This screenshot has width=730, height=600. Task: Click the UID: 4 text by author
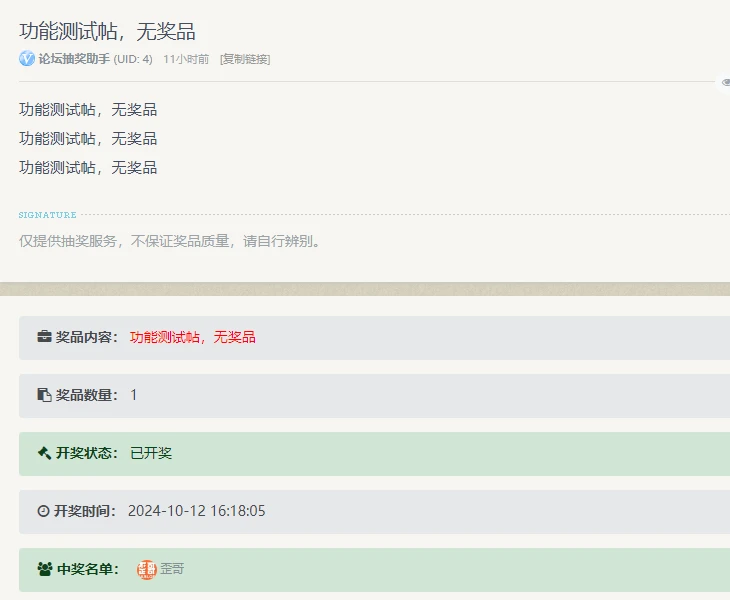(x=133, y=59)
